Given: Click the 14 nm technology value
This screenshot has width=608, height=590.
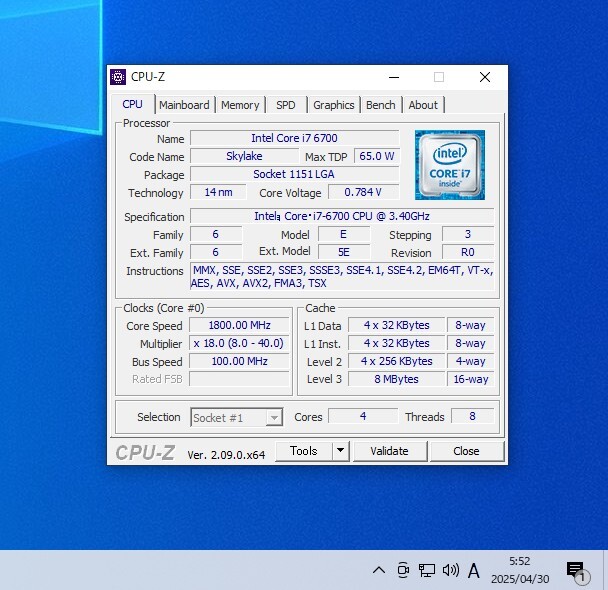Looking at the screenshot, I should point(218,192).
